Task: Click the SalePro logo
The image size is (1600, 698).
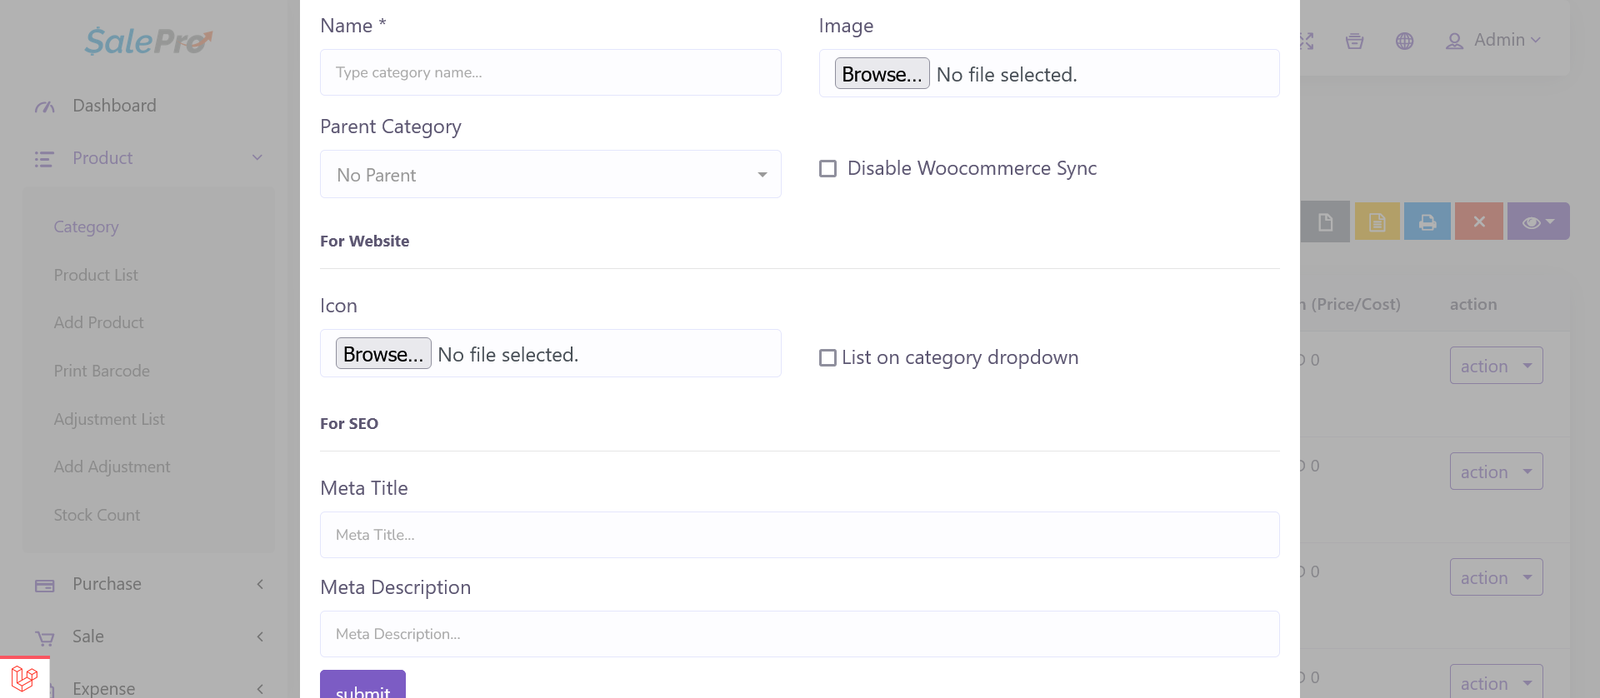Action: point(148,41)
